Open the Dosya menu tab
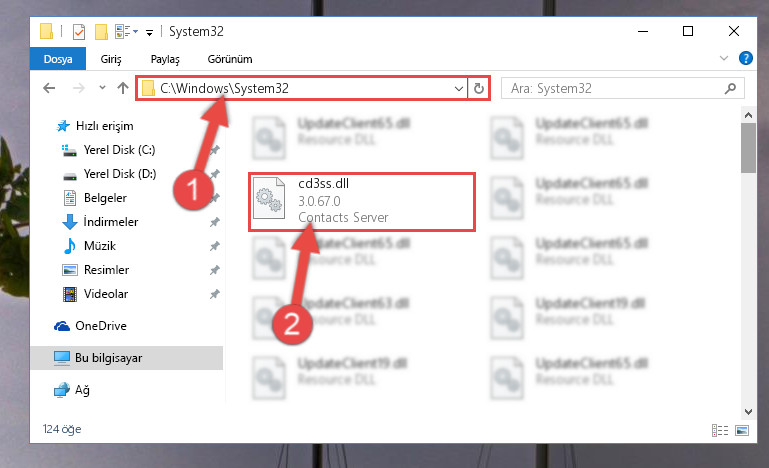This screenshot has height=468, width=769. tap(58, 59)
